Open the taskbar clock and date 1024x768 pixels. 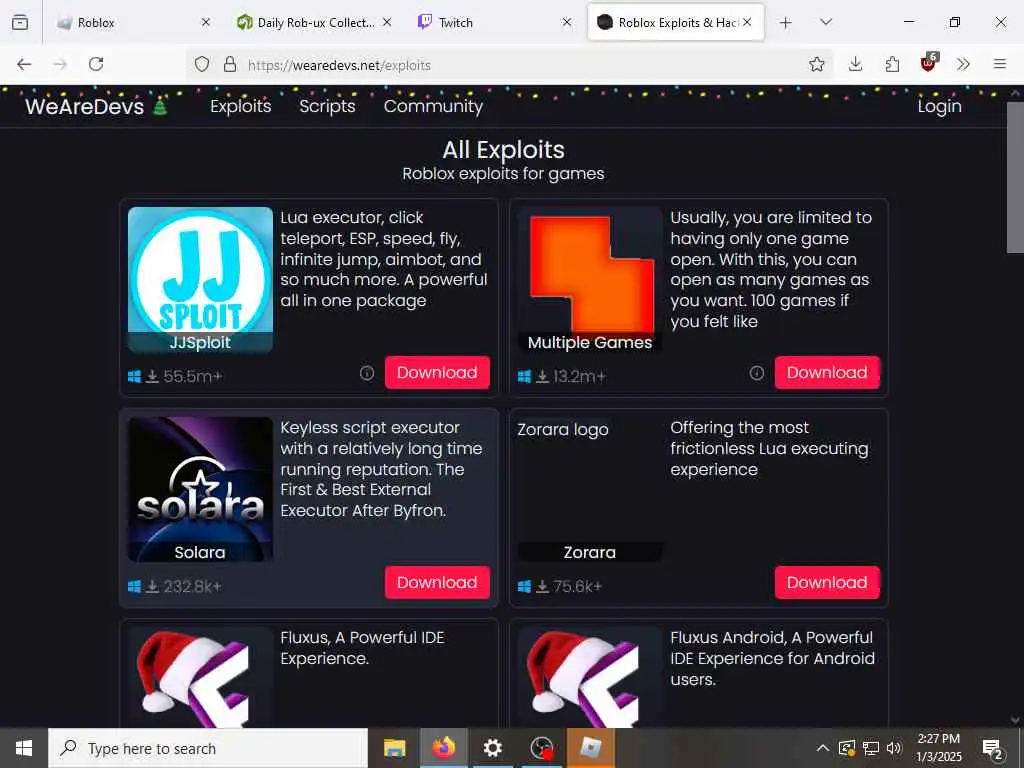tap(939, 748)
